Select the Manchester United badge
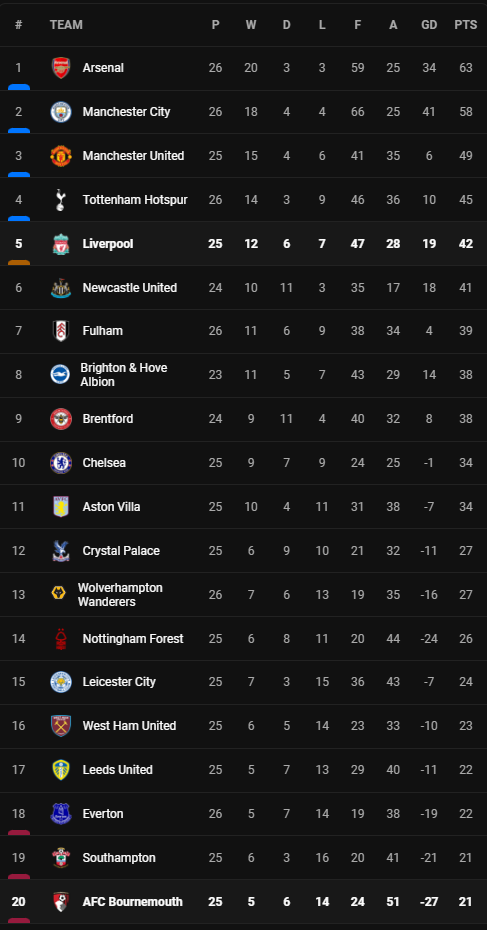This screenshot has width=487, height=930. point(61,156)
